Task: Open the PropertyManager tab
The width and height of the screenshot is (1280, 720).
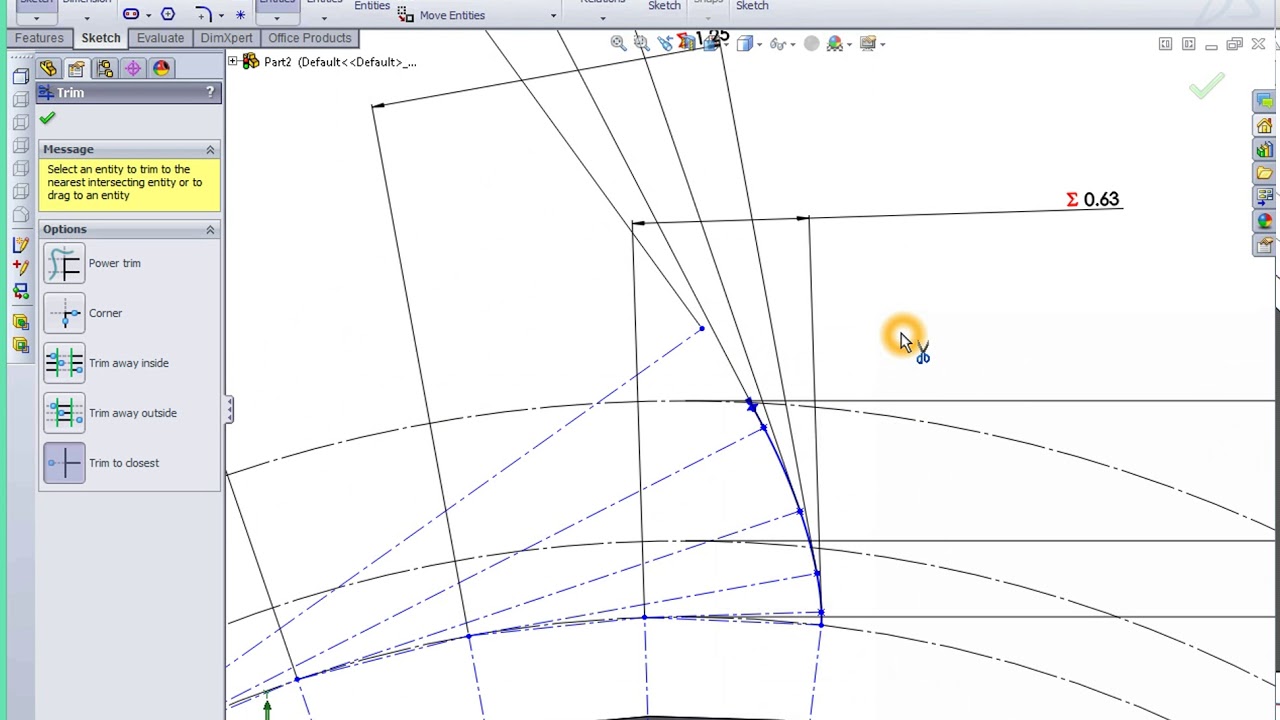Action: point(76,68)
